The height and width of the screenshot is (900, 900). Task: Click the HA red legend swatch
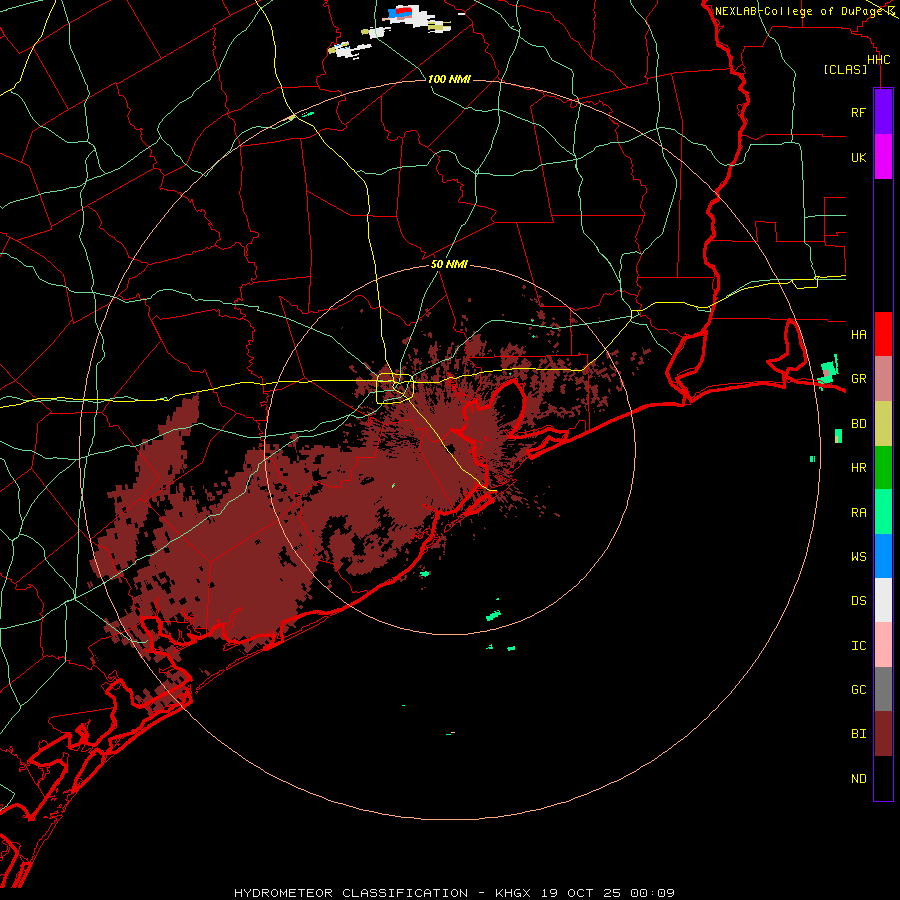coord(883,334)
